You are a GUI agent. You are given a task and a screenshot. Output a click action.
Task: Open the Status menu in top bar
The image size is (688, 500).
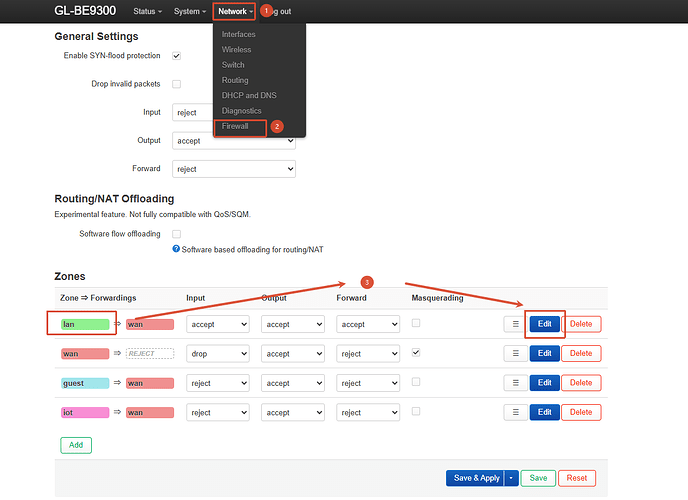tap(147, 11)
